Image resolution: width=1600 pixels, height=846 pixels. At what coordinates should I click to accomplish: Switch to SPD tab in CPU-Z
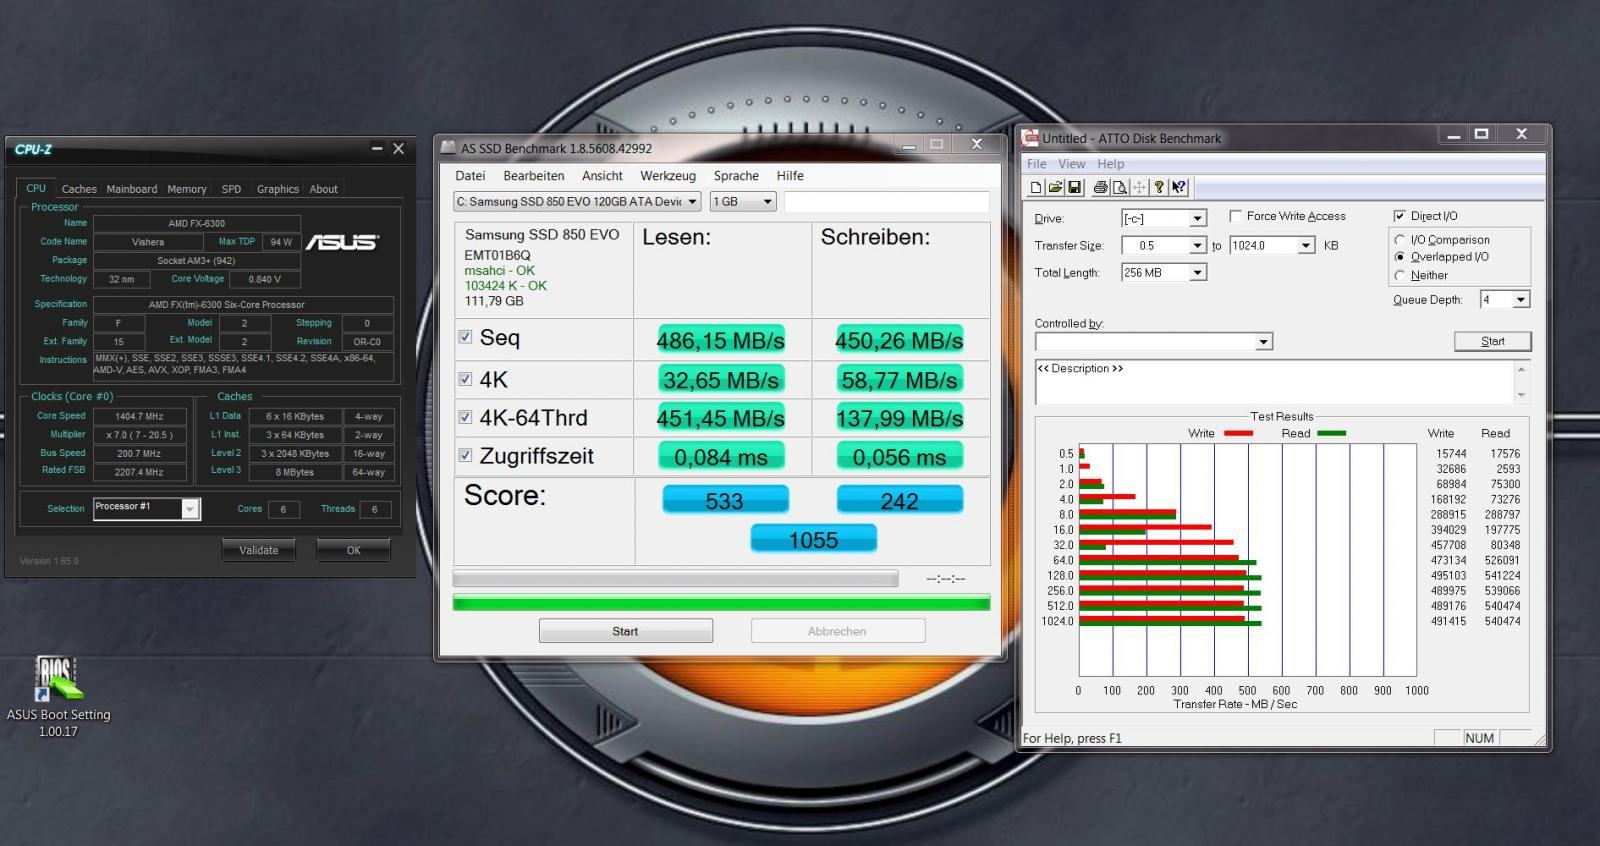pos(231,189)
